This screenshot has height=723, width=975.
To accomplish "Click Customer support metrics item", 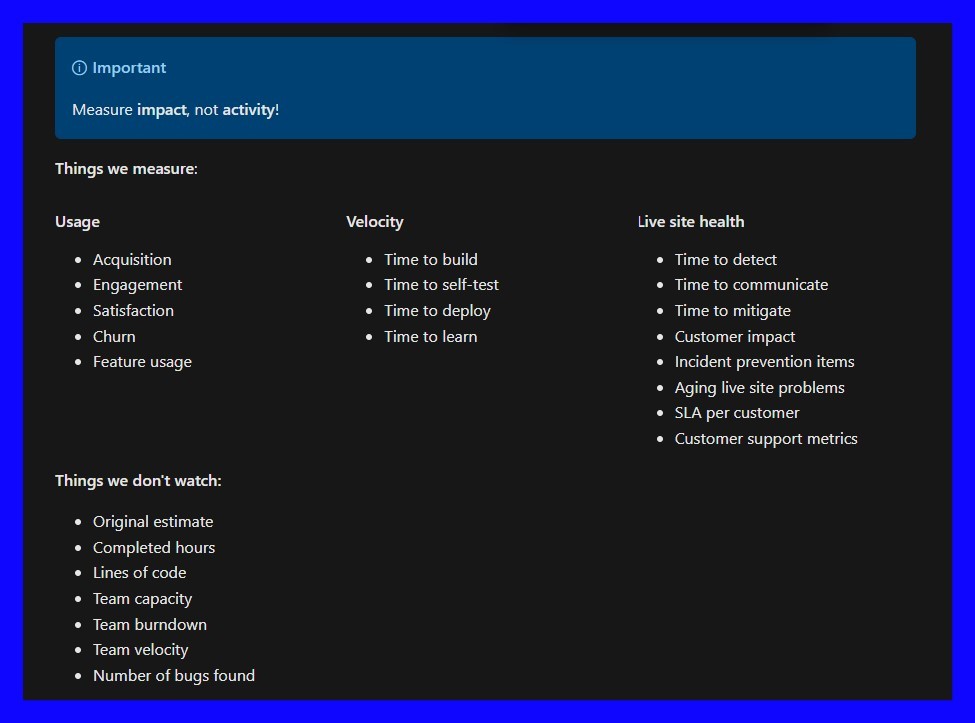I will tap(766, 439).
